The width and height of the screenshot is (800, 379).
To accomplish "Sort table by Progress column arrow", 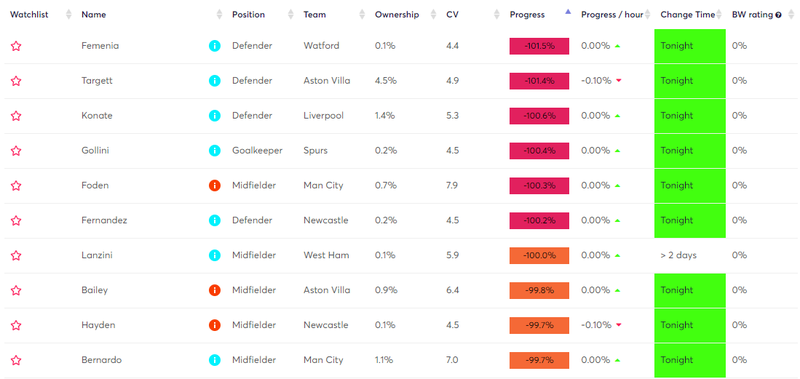I will 568,14.
